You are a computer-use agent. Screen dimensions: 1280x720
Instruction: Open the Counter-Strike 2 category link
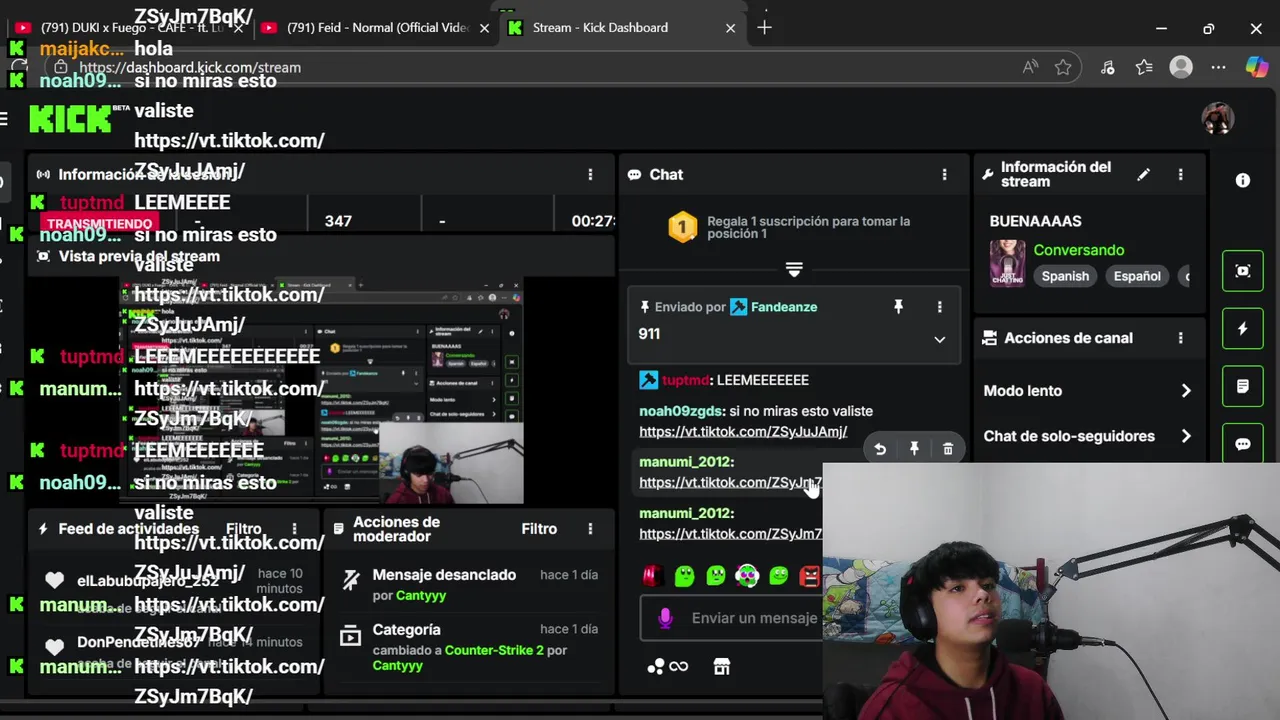494,650
